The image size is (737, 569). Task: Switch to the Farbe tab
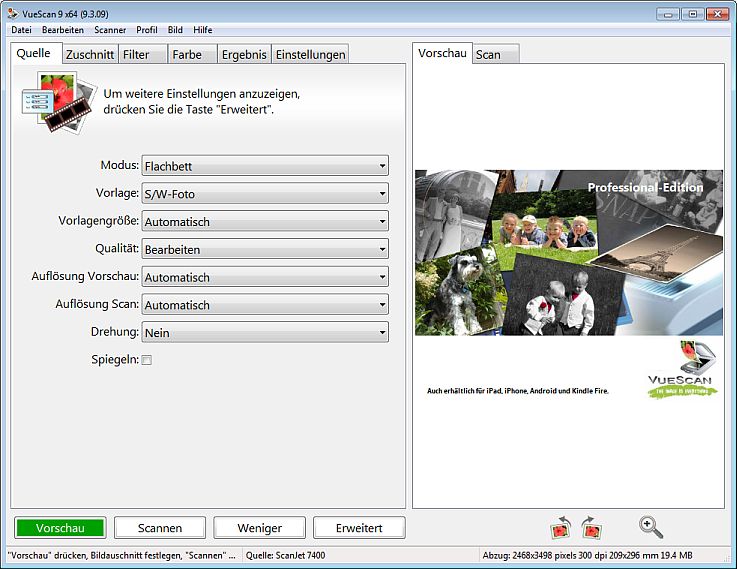tap(193, 55)
